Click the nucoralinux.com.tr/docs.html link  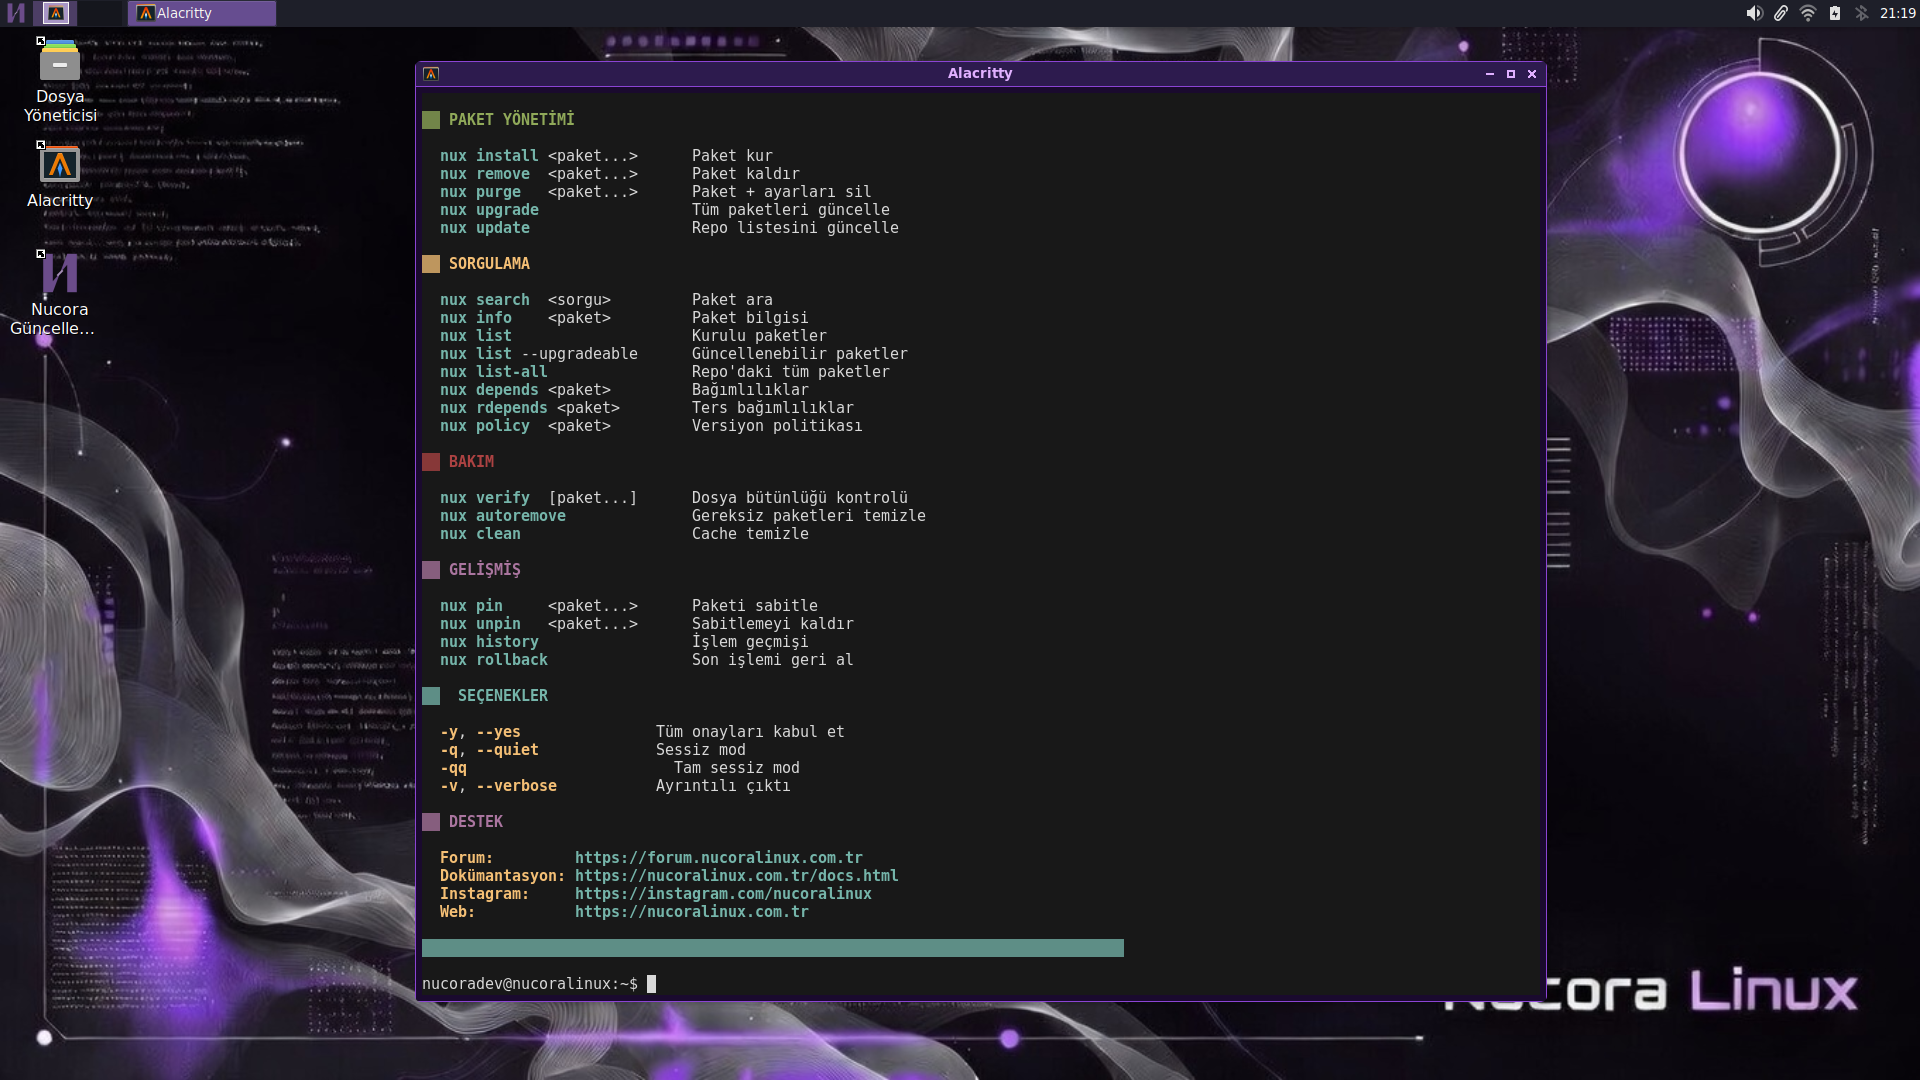(x=736, y=876)
